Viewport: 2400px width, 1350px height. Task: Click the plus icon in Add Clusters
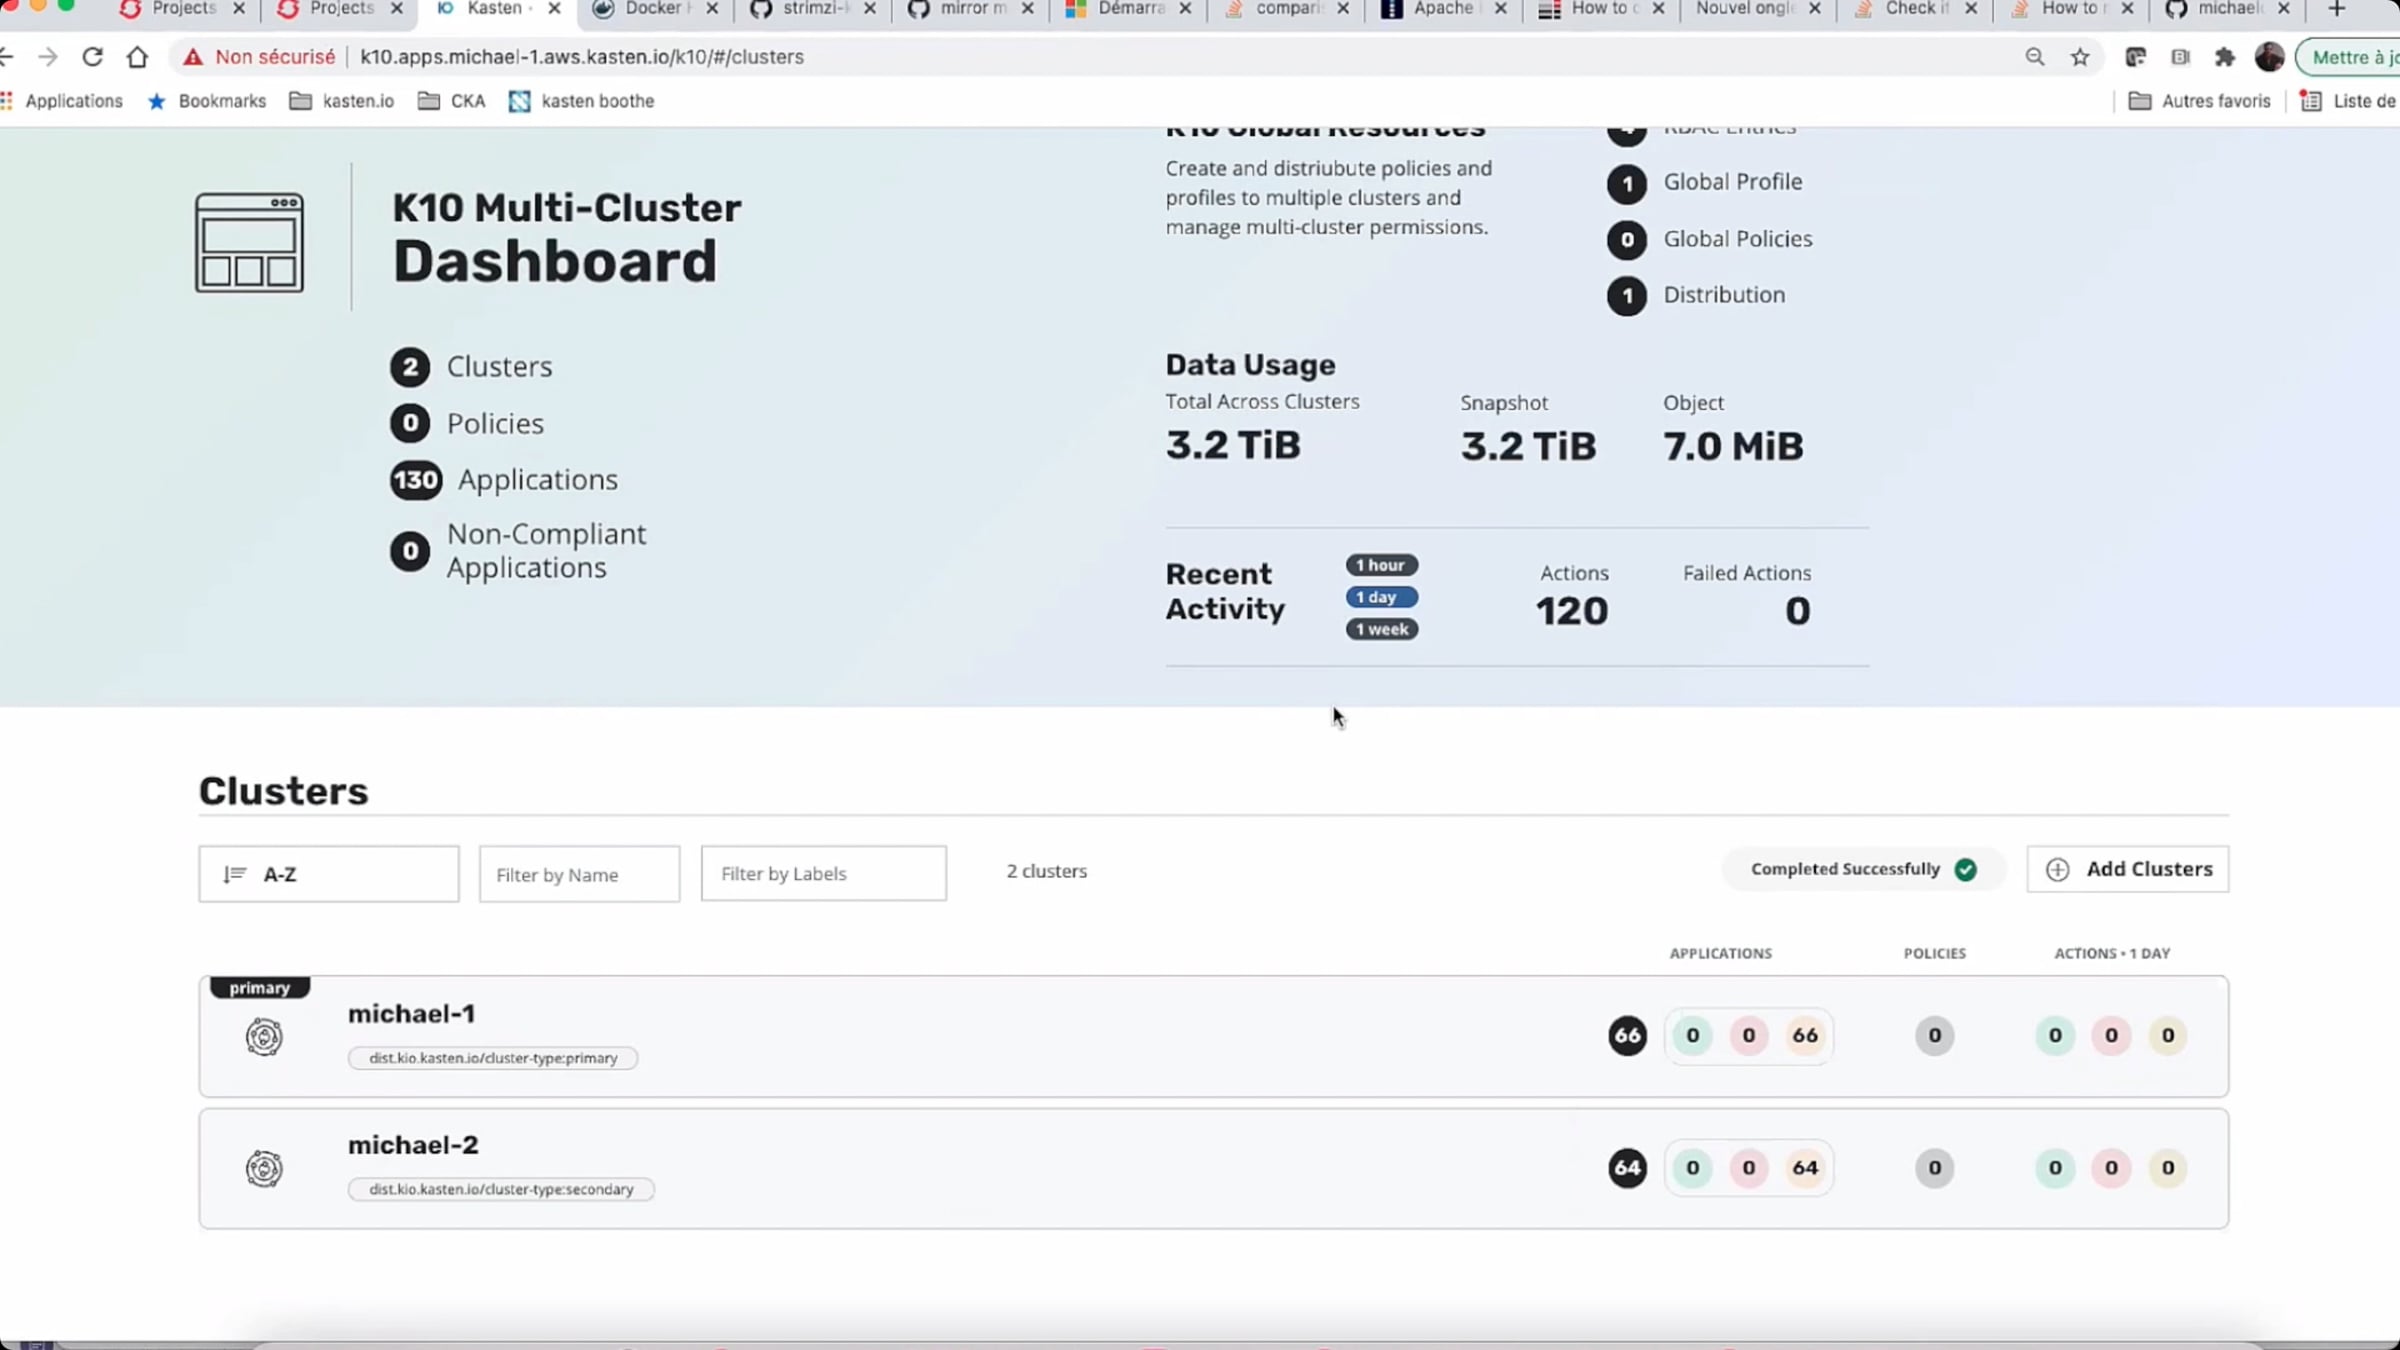[x=2057, y=870]
